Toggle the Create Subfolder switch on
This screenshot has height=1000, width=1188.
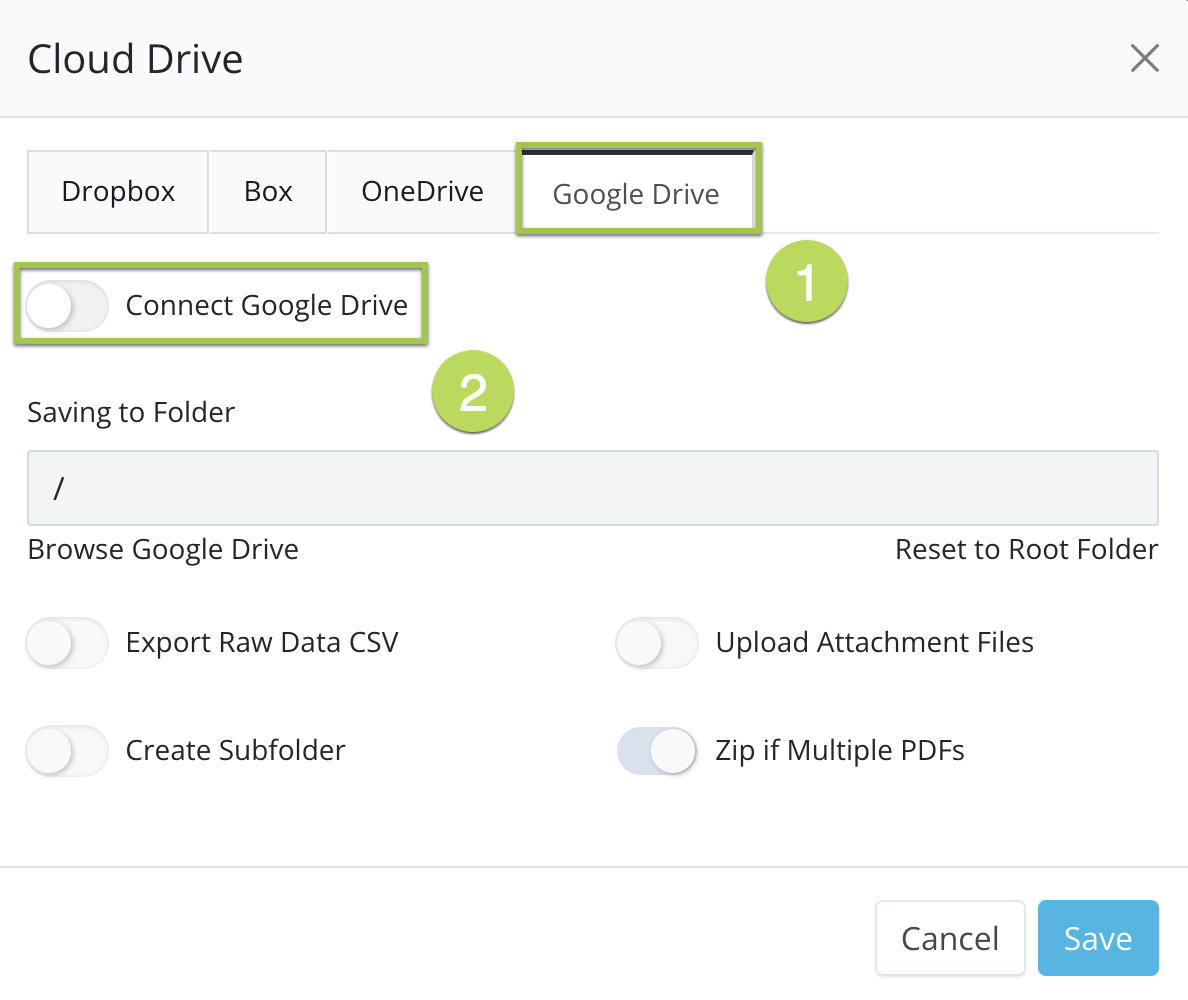pos(66,751)
